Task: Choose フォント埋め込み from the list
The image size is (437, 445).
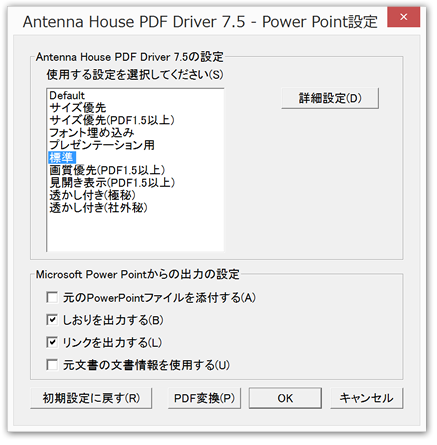Action: coord(92,133)
